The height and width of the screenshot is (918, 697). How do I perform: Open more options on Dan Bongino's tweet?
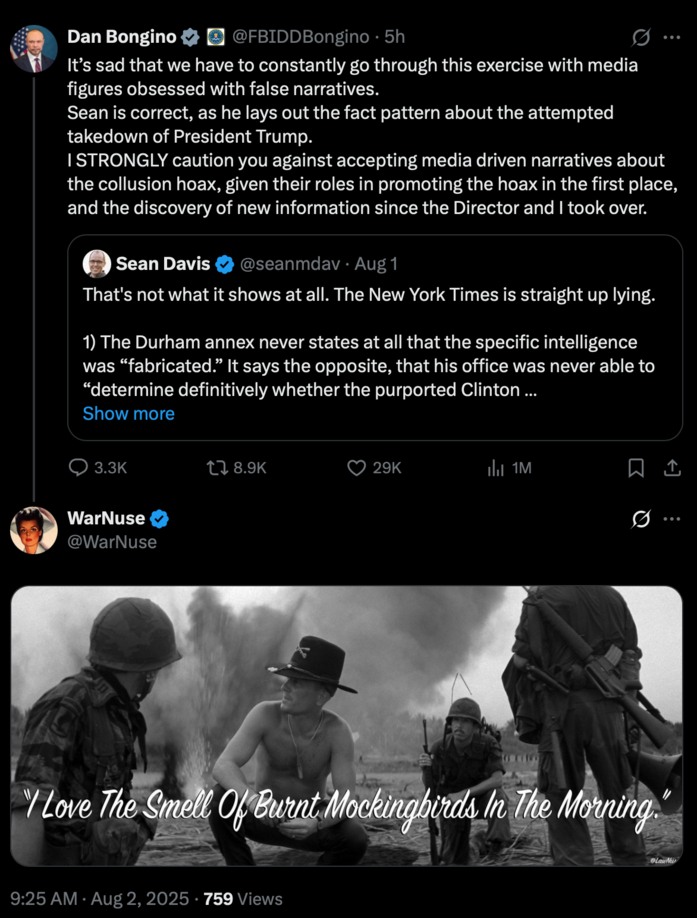[672, 37]
